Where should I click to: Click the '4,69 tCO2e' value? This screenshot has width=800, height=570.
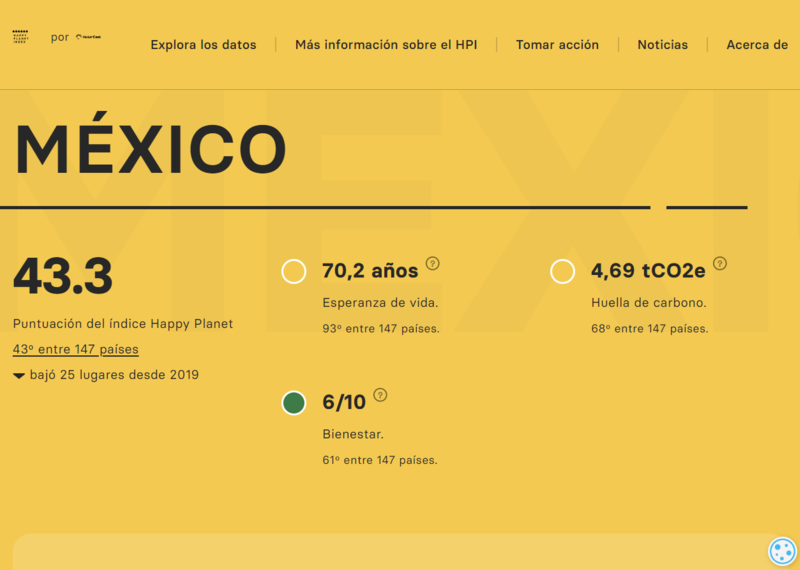(x=648, y=271)
